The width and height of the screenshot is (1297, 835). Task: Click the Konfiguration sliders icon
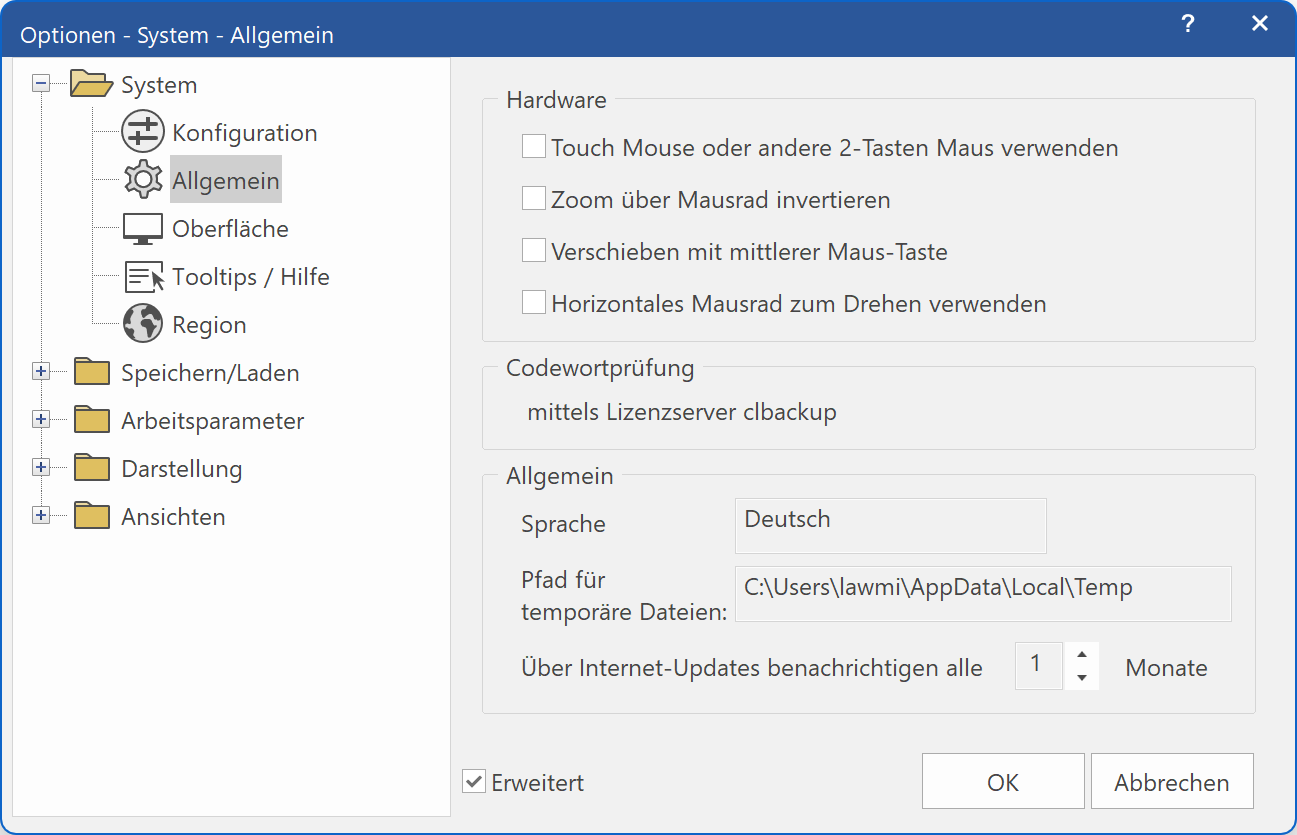click(142, 132)
